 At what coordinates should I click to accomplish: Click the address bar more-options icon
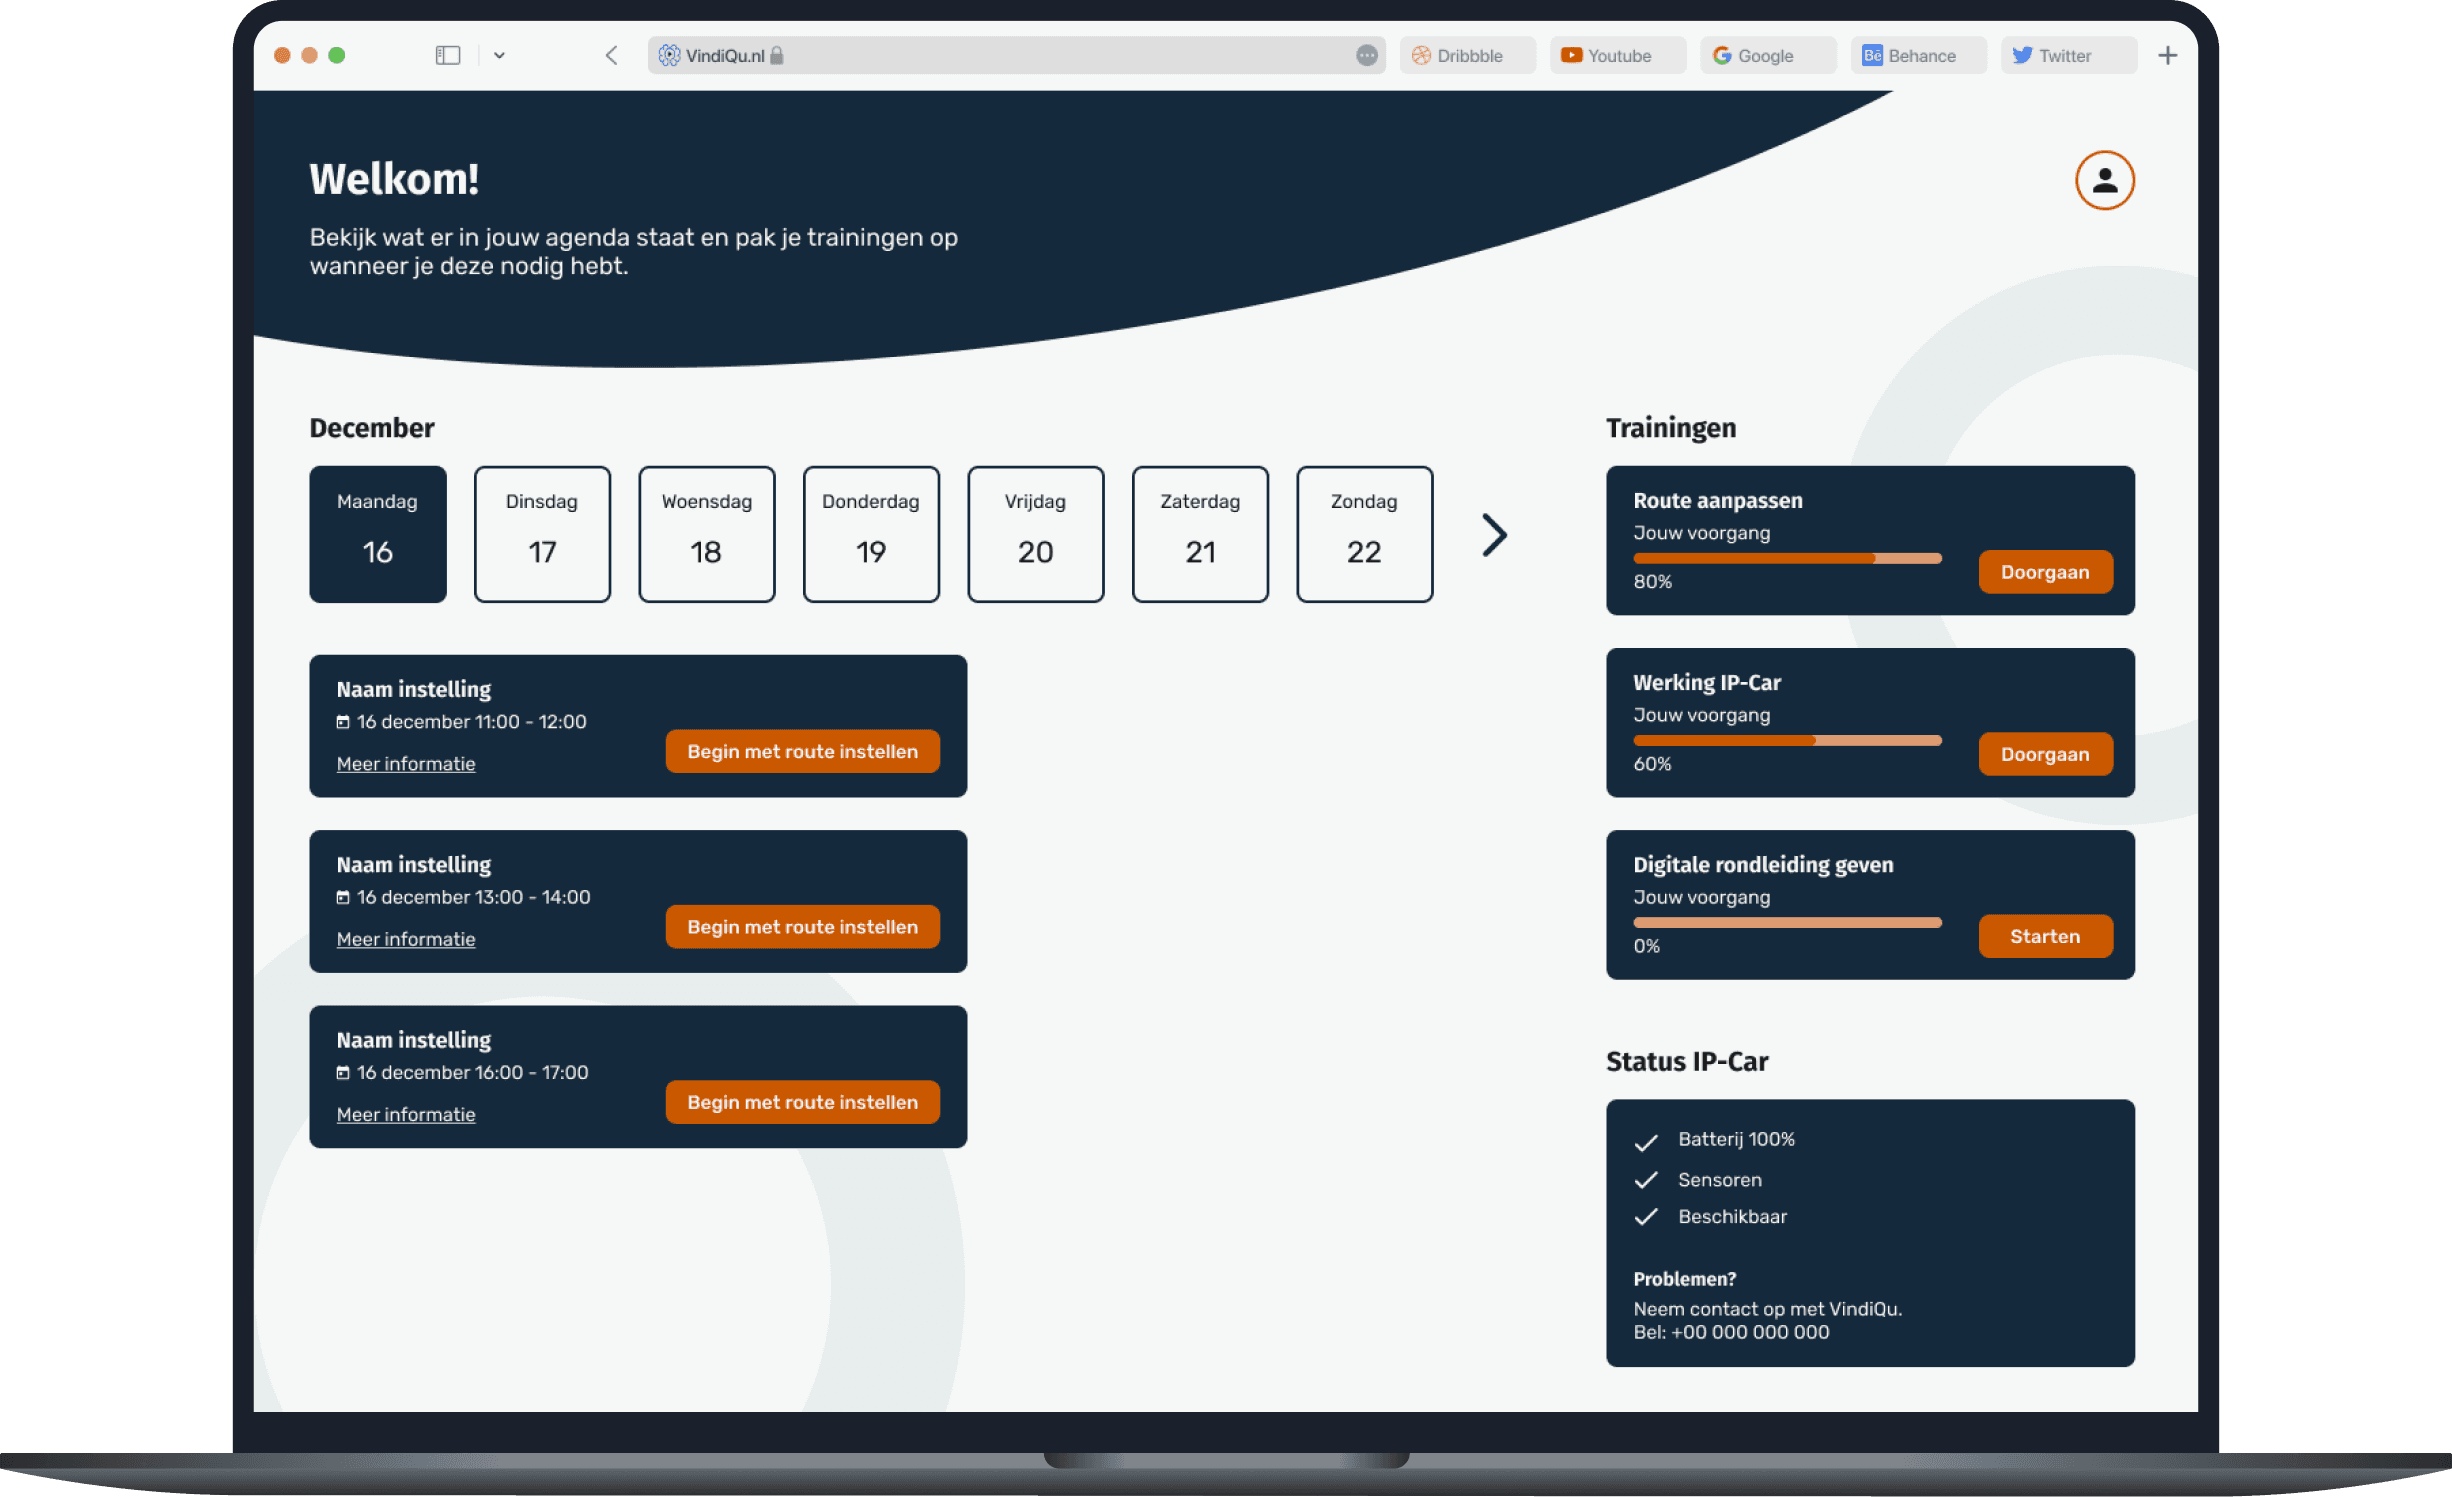[1366, 55]
